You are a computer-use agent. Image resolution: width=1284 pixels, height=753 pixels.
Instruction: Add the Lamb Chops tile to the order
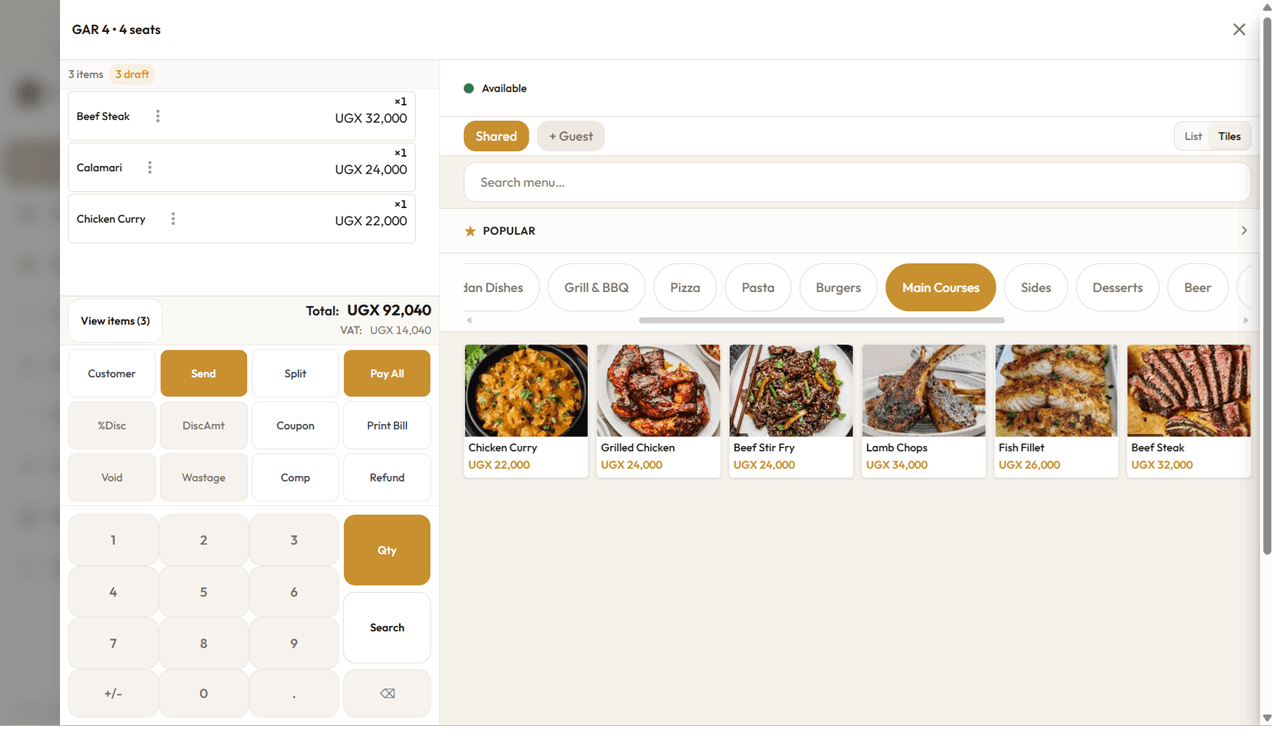click(923, 411)
